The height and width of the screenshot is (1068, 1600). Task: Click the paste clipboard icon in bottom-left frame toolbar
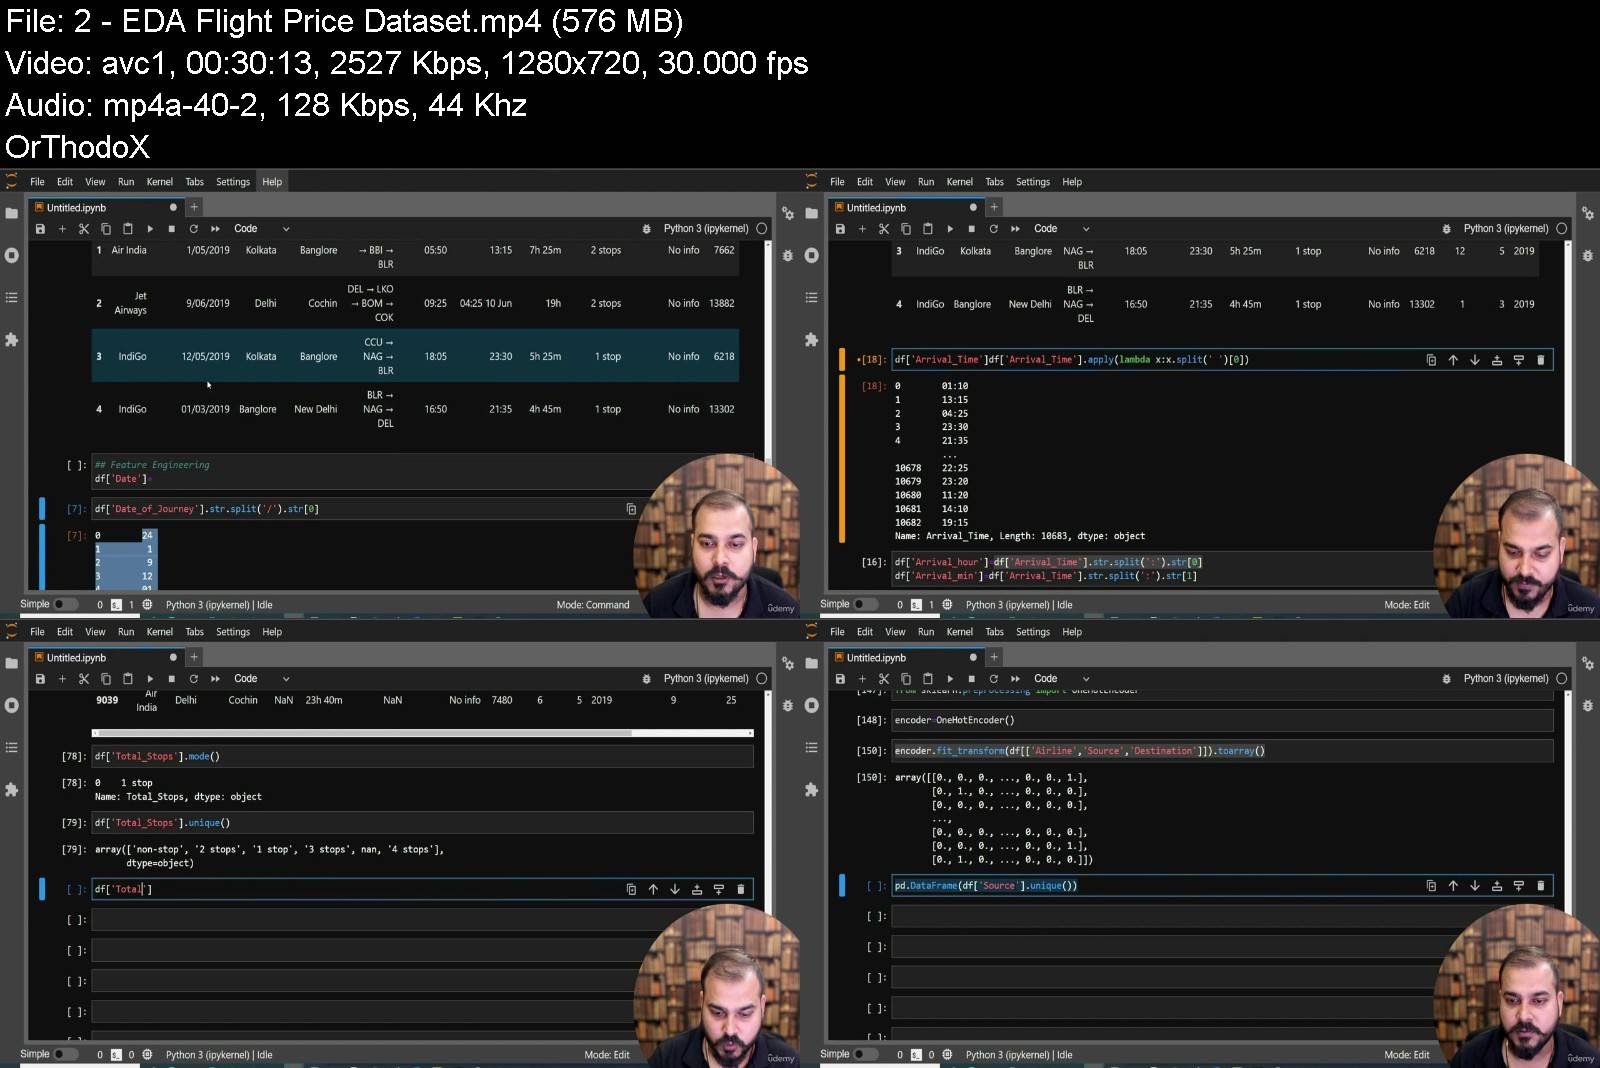coord(127,679)
